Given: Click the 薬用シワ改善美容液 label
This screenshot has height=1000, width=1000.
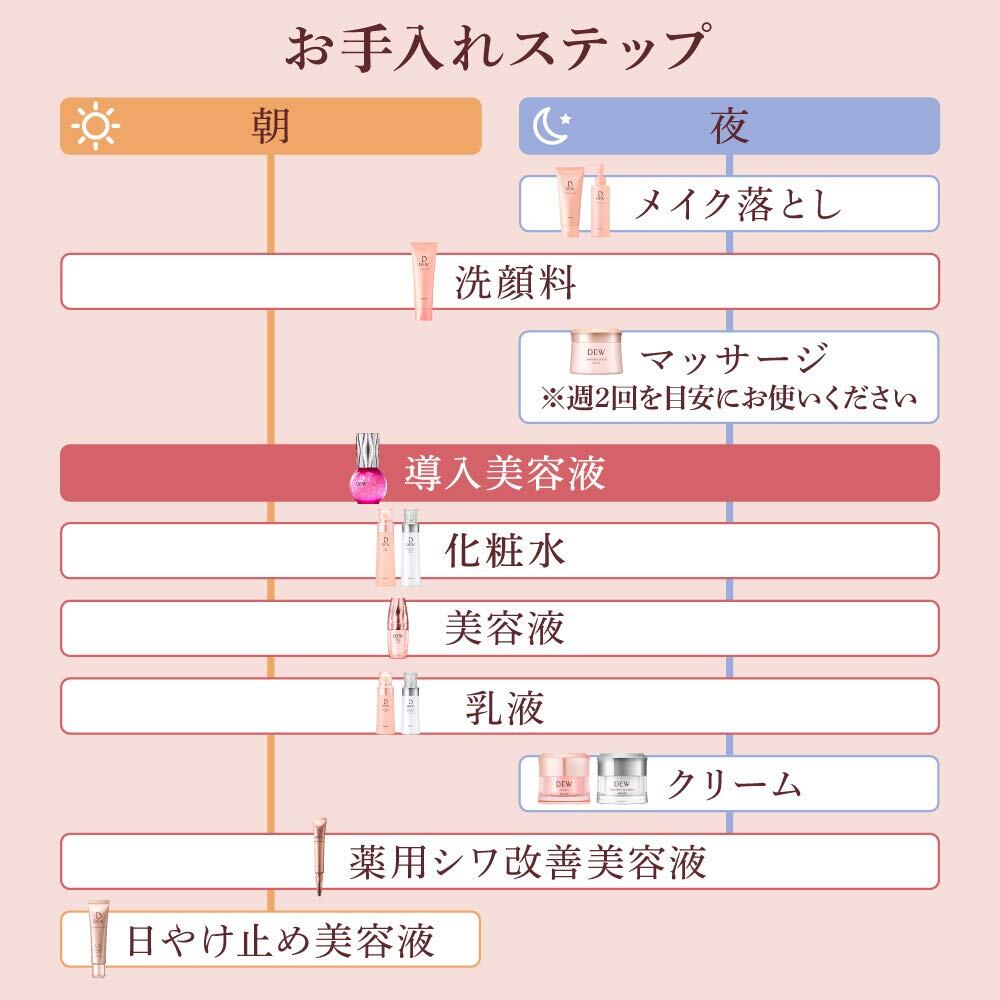Looking at the screenshot, I should 528,861.
